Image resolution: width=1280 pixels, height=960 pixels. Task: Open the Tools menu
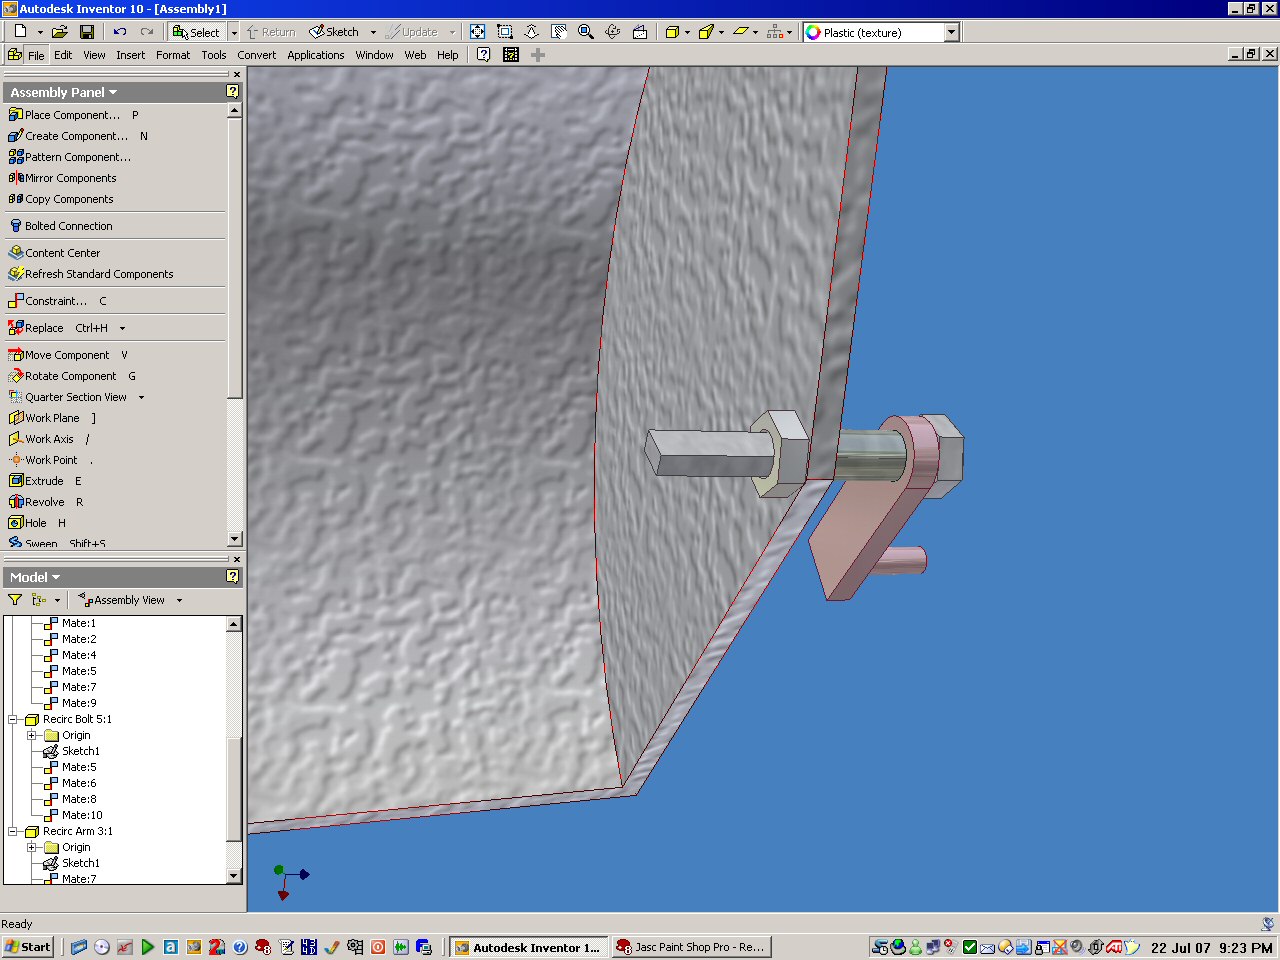tap(213, 55)
